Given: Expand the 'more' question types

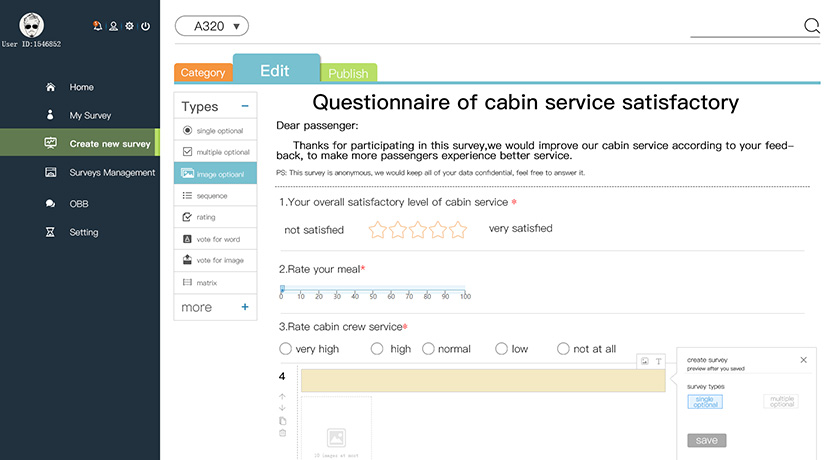Looking at the screenshot, I should (245, 307).
